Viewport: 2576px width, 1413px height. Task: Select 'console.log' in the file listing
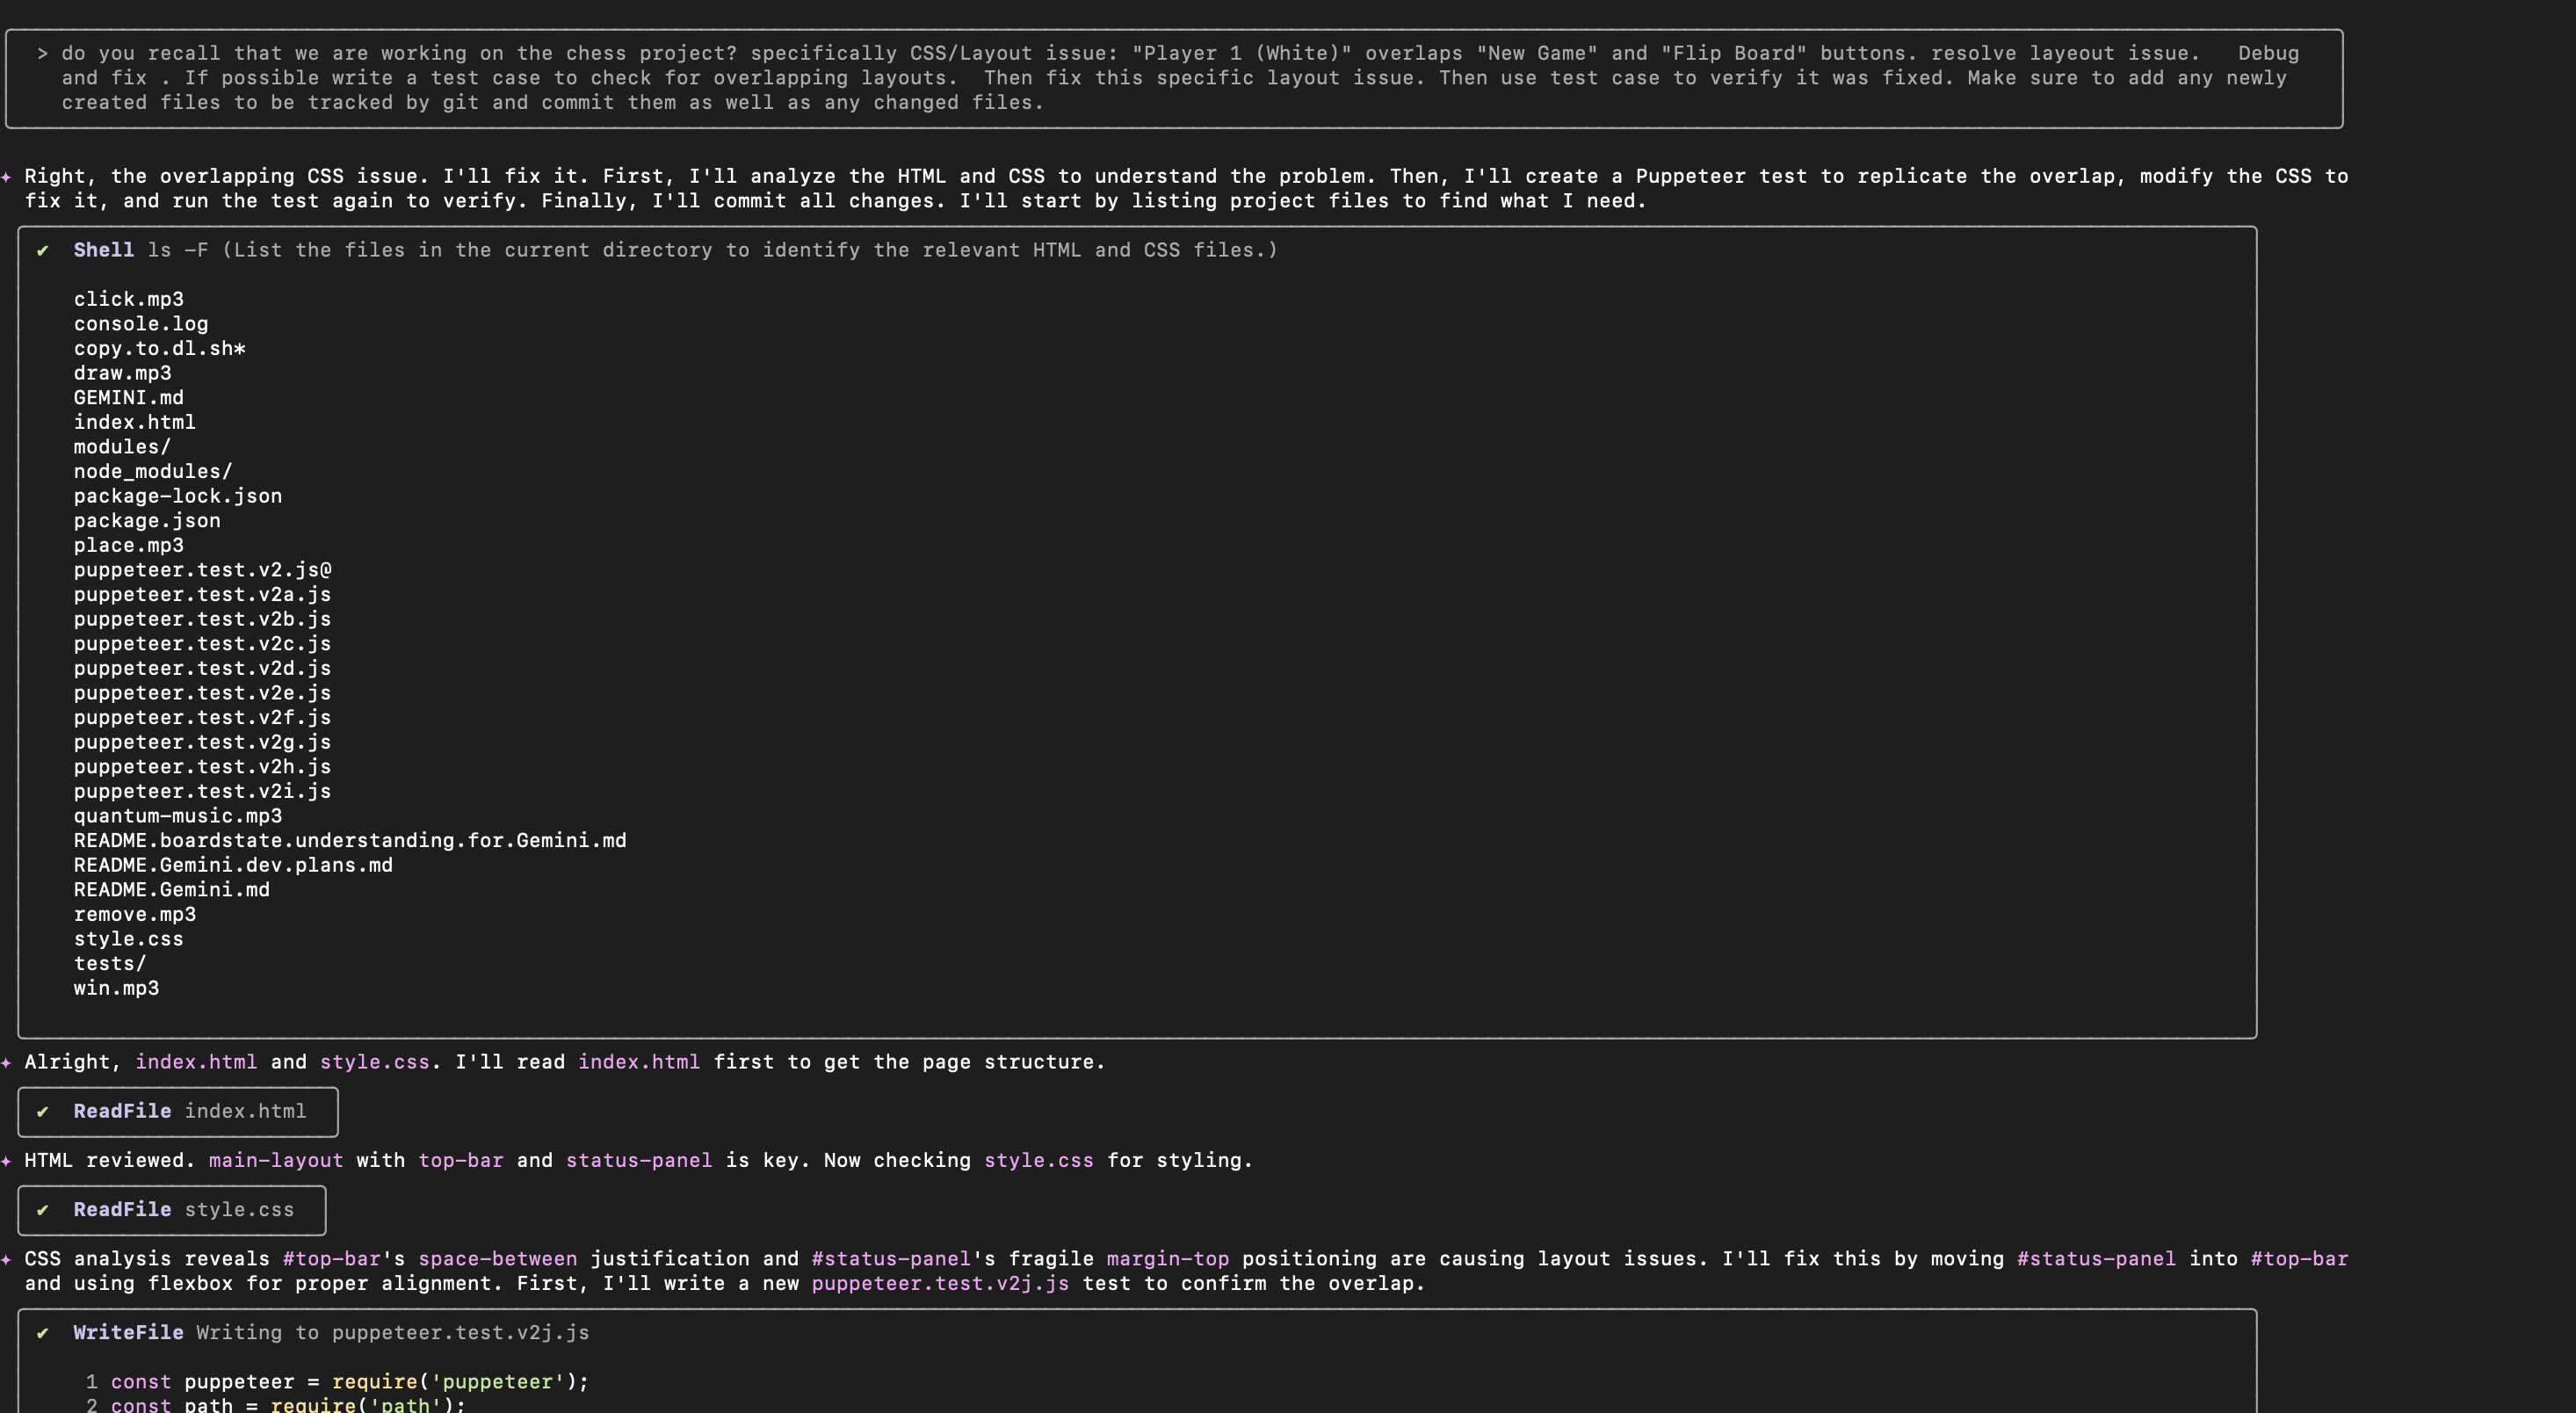tap(141, 324)
